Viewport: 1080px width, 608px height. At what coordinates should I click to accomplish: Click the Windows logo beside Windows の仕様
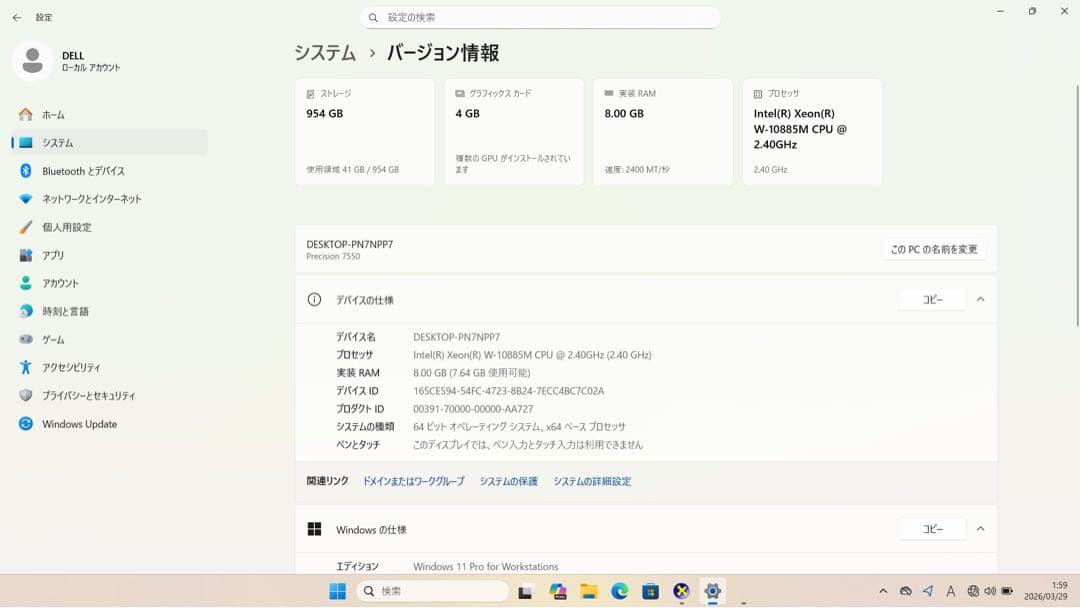point(314,529)
